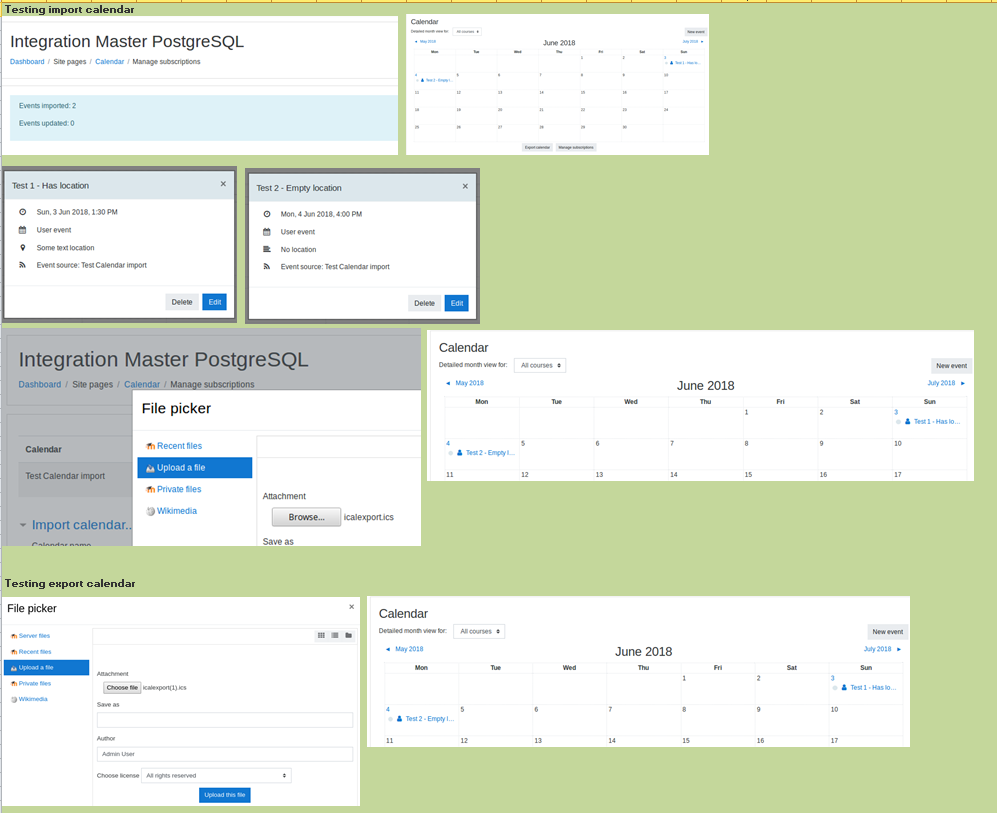Click Edit in Test 2 popup
This screenshot has height=813, width=997.
tap(457, 303)
